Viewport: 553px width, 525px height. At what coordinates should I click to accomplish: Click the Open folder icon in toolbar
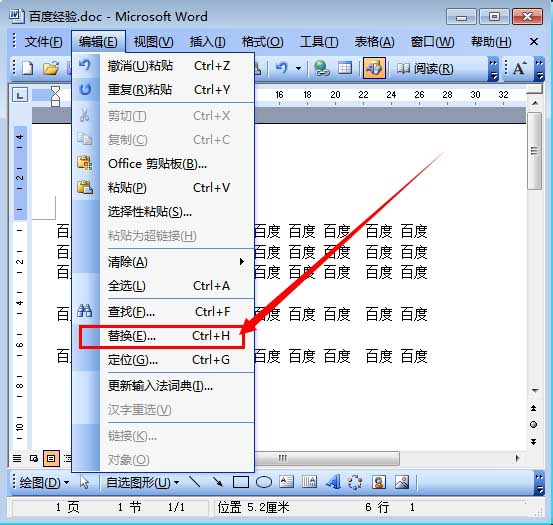(x=51, y=68)
